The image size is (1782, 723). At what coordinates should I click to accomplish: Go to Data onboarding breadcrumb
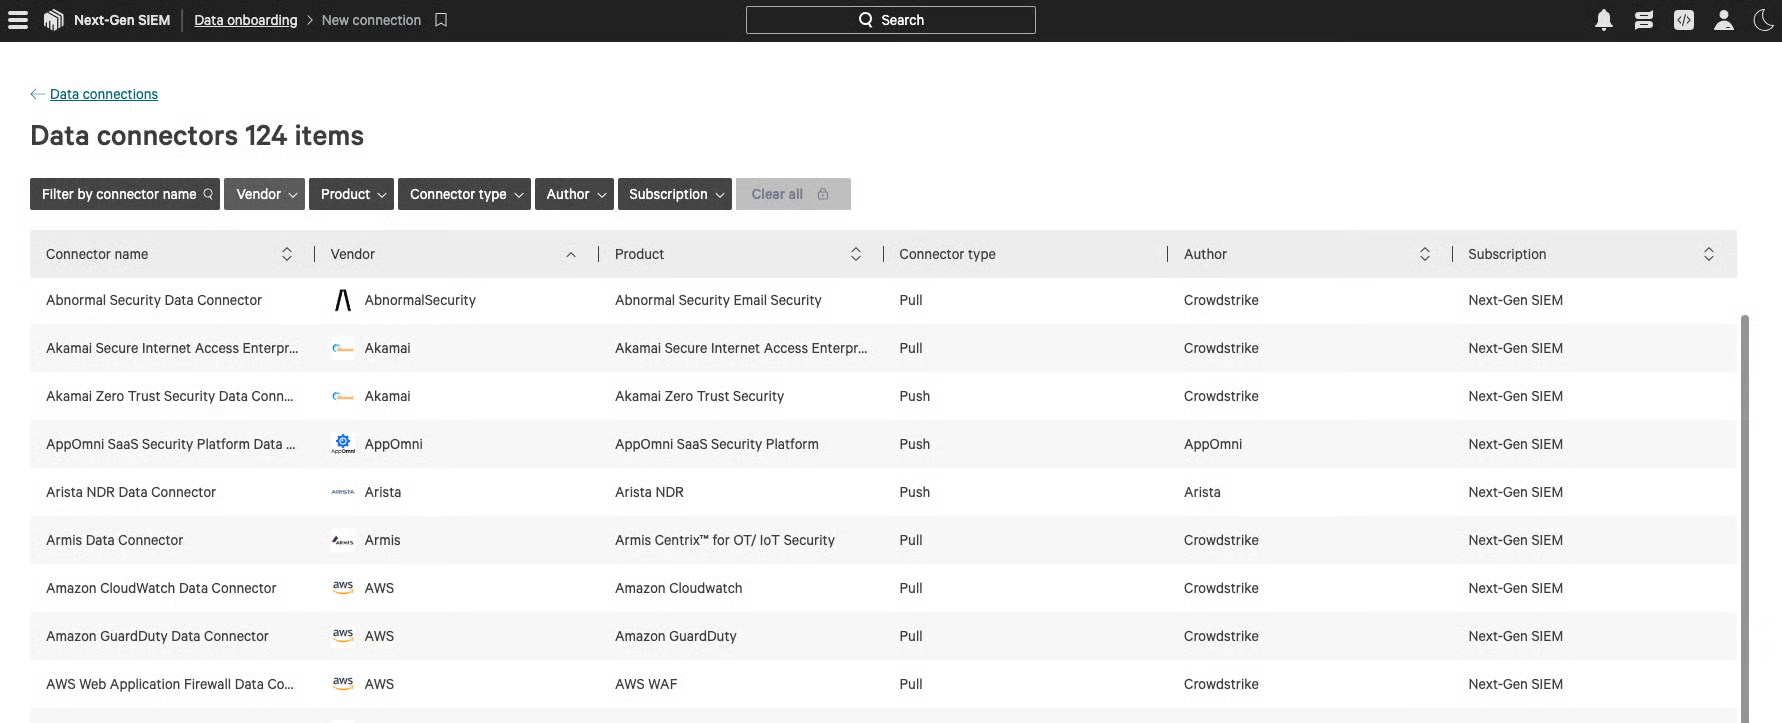[245, 20]
